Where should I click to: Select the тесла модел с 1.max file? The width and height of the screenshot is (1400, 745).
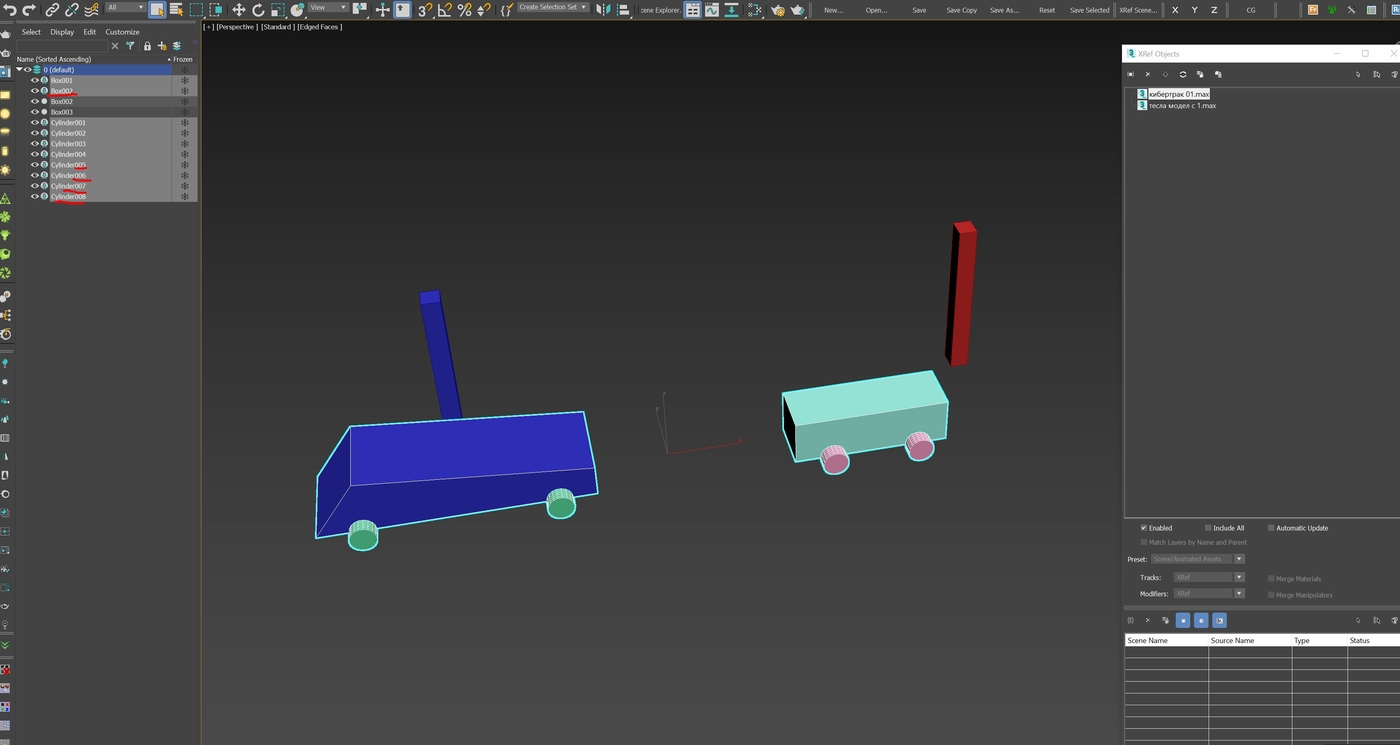point(1182,106)
